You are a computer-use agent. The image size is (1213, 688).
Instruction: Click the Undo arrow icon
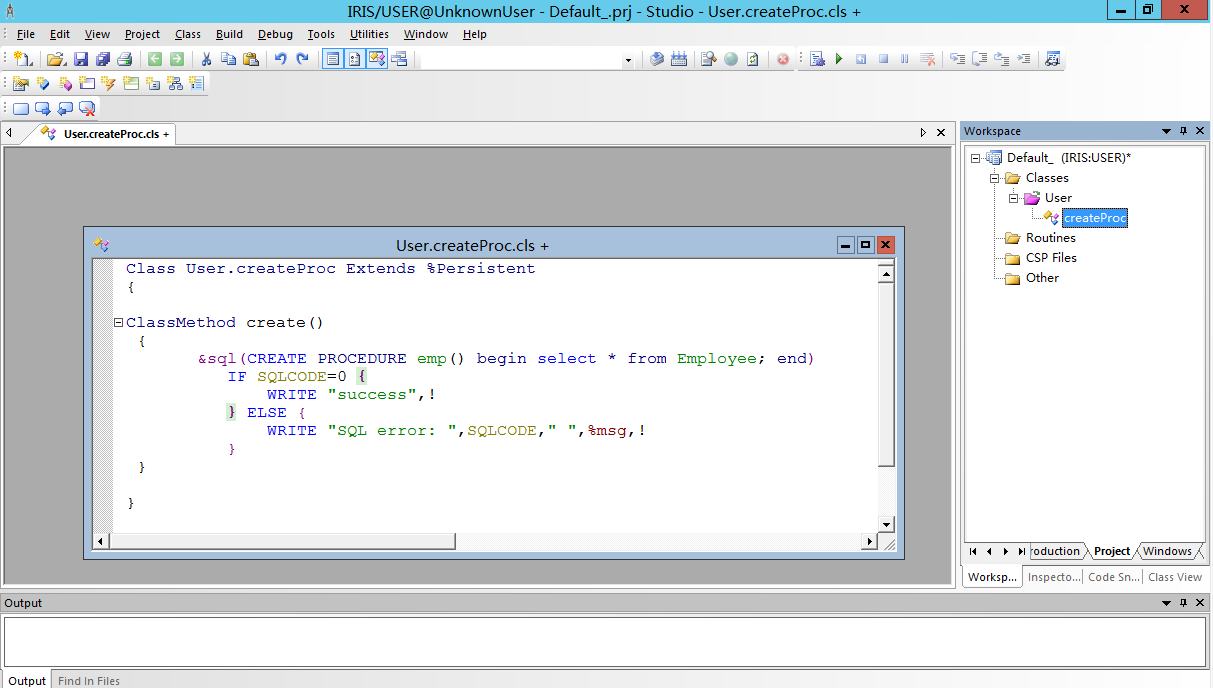(x=280, y=59)
